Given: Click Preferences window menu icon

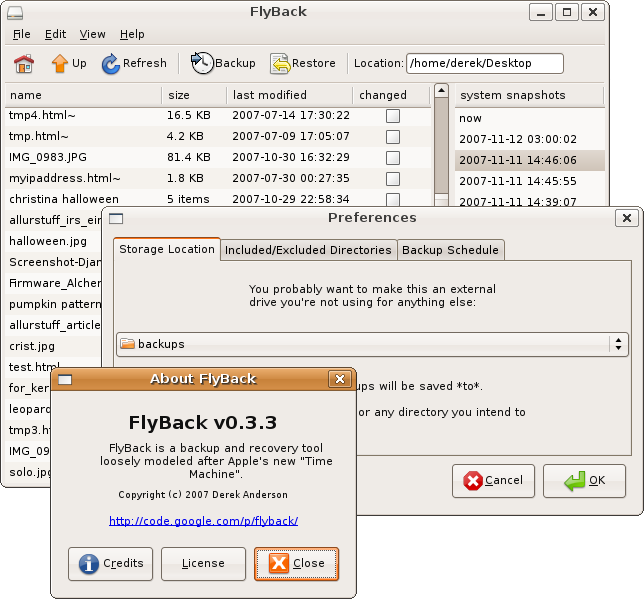Looking at the screenshot, I should point(116,219).
